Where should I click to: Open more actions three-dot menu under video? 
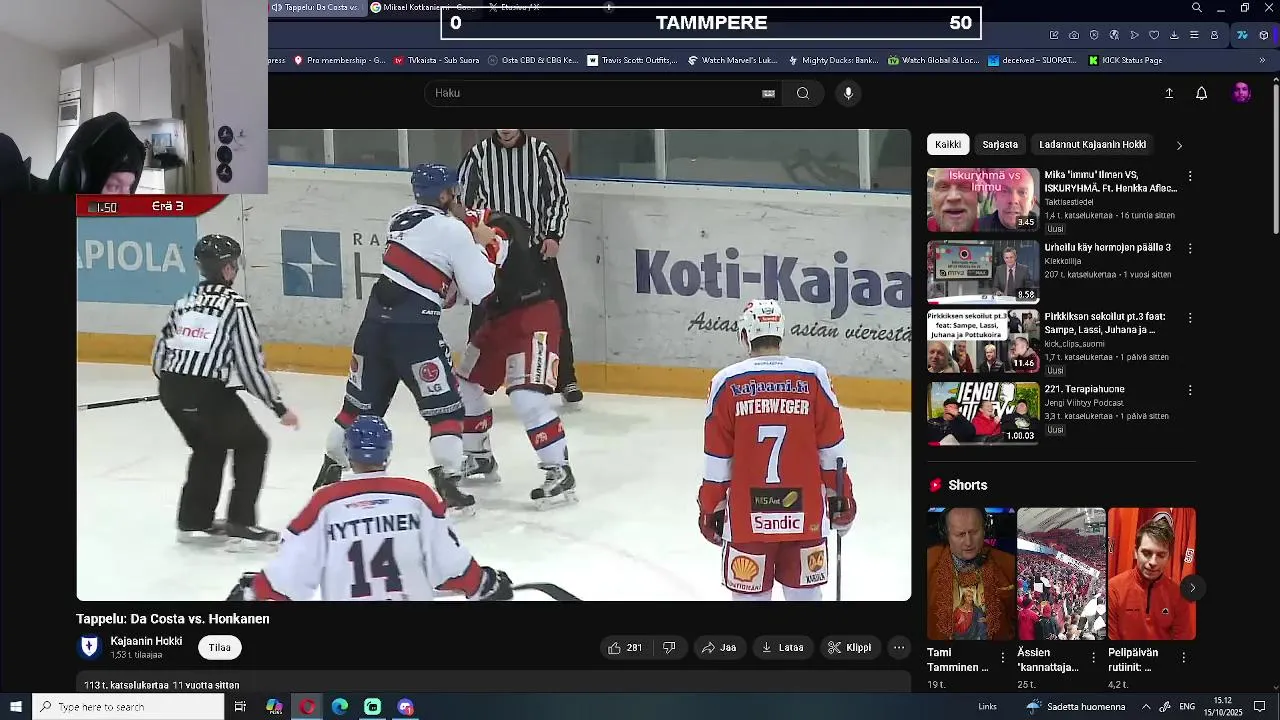pos(899,647)
